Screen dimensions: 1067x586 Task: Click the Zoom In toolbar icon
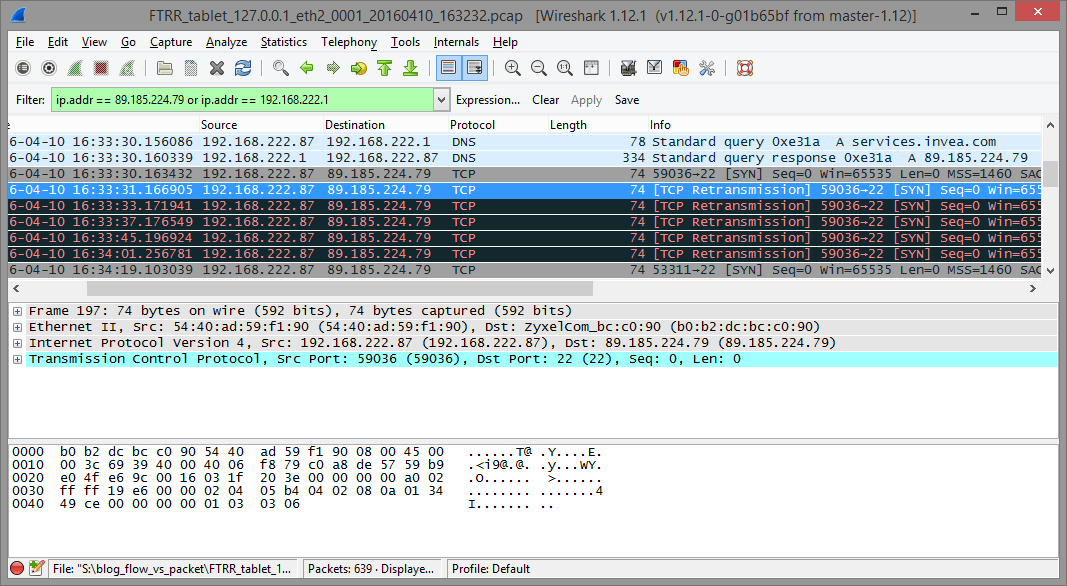pos(513,68)
